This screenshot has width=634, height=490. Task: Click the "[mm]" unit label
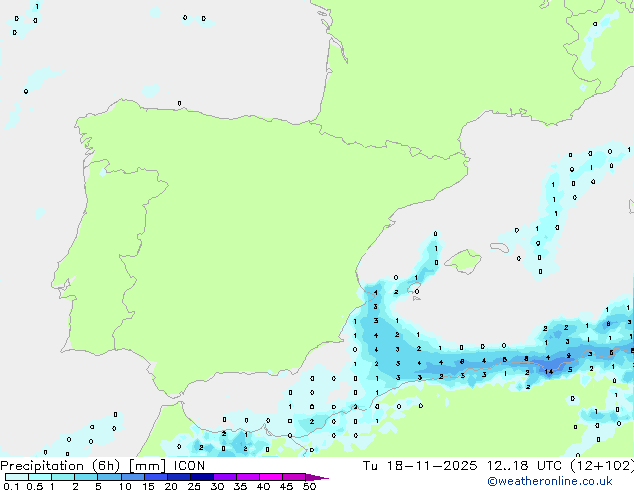pyautogui.click(x=148, y=466)
